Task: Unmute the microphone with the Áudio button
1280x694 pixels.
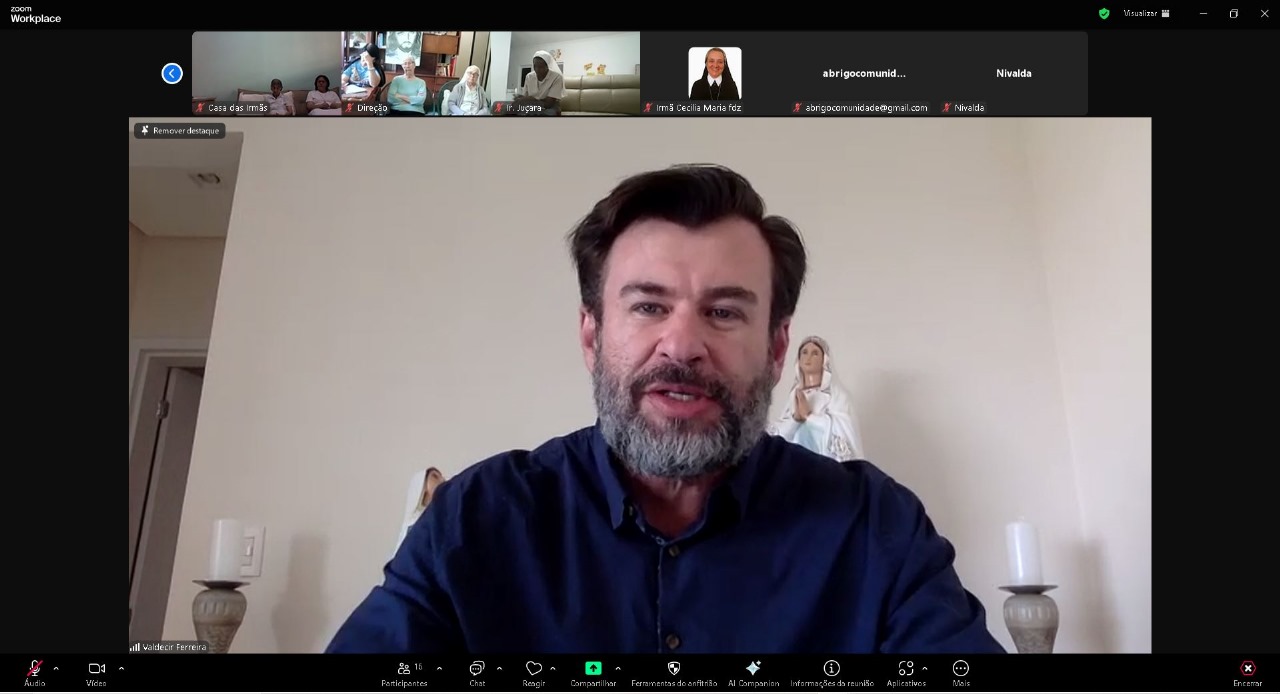Action: click(34, 670)
